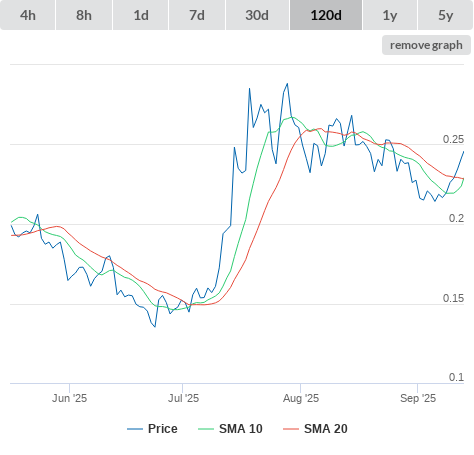Click the Sep '25 axis label
This screenshot has height=455, width=474.
[x=418, y=398]
